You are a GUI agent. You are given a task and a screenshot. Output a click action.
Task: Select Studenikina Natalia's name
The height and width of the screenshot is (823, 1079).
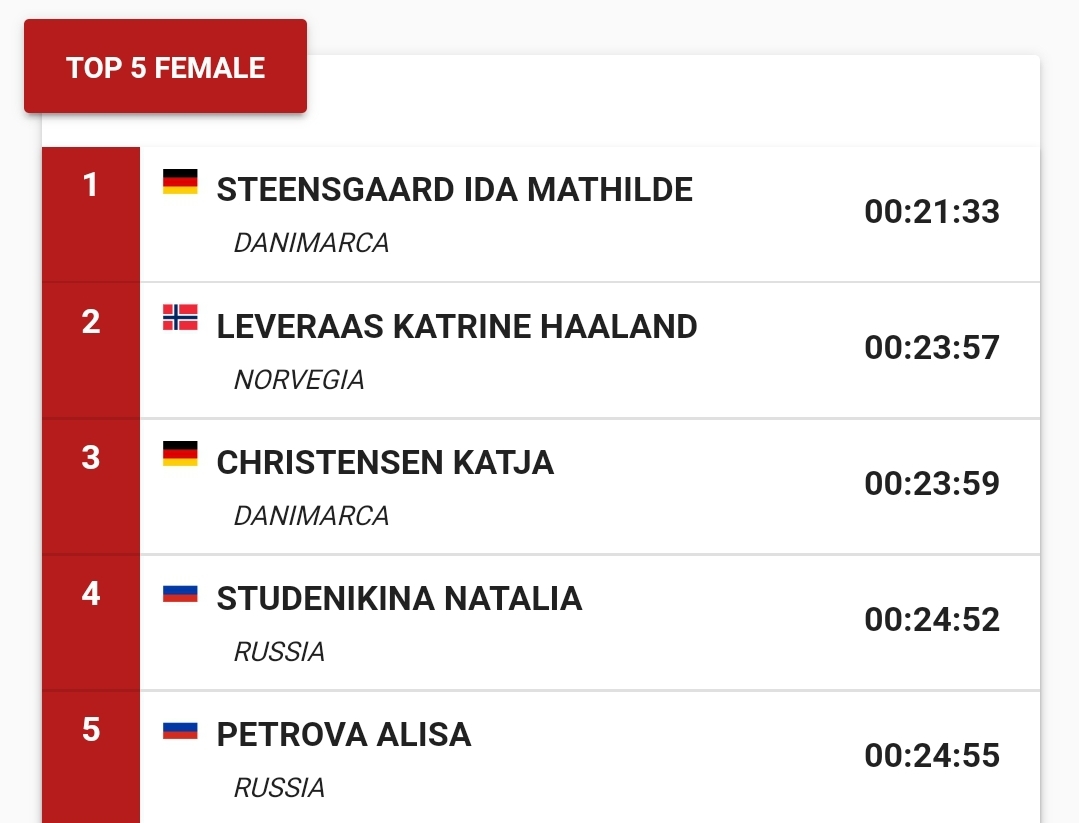pos(399,598)
